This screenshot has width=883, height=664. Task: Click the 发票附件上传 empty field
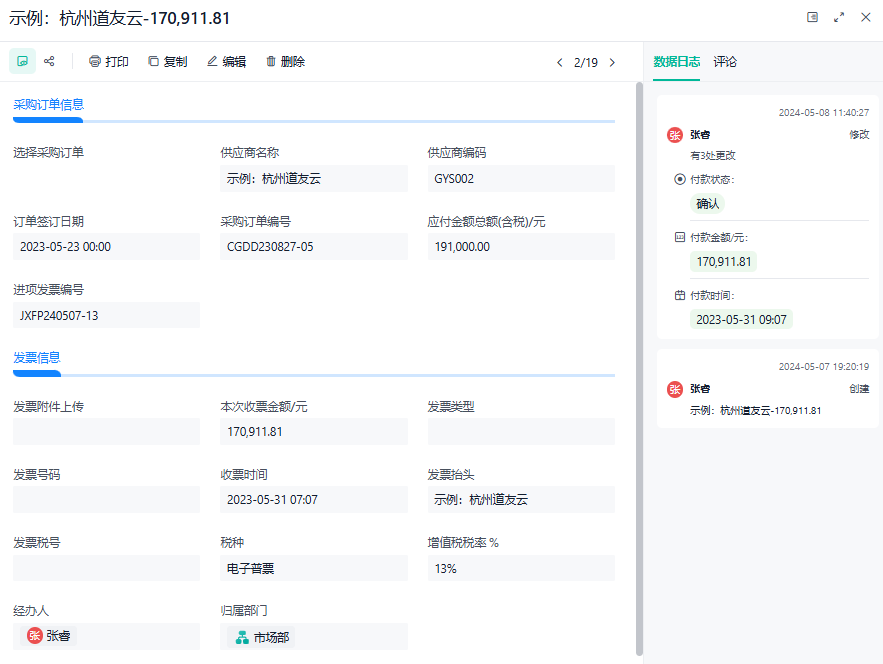(106, 431)
